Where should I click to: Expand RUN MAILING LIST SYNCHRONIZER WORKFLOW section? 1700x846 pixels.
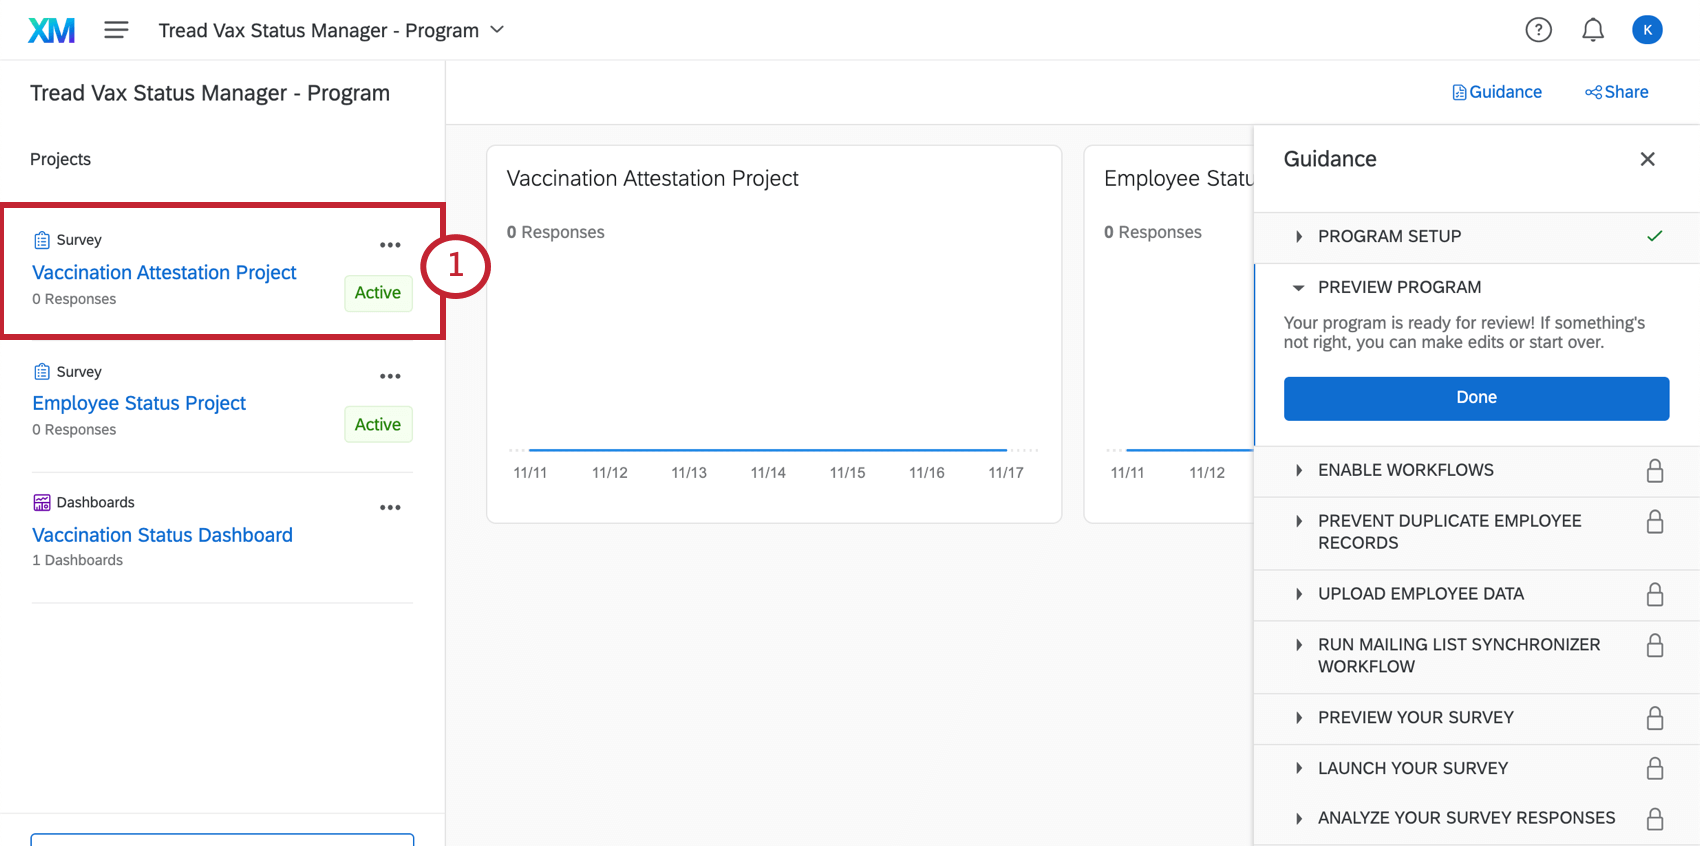[x=1476, y=656]
